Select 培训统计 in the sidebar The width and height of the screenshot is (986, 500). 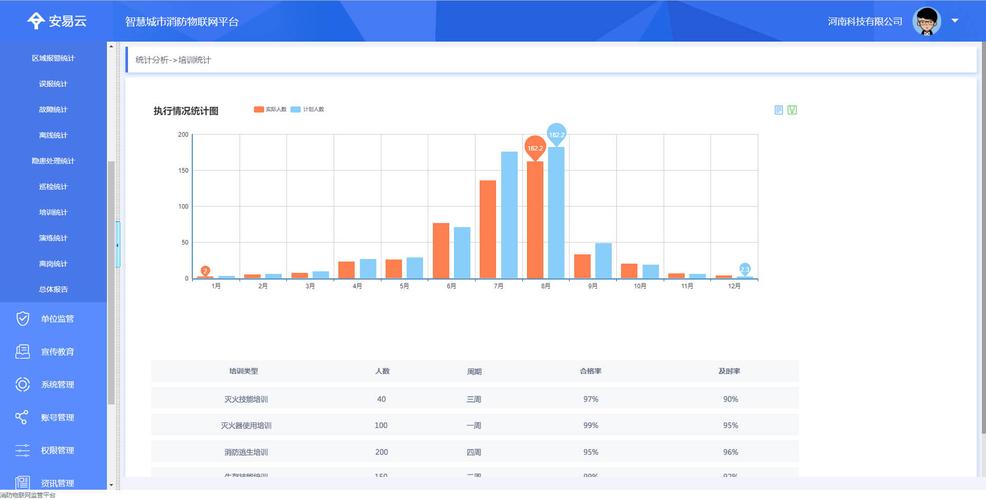click(x=53, y=213)
